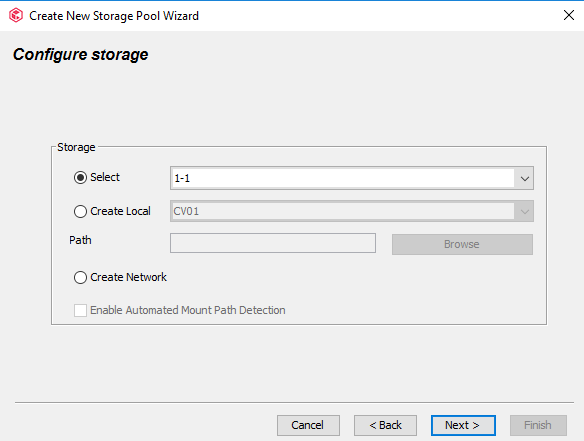
Task: Go to previous step with Back
Action: 385,425
